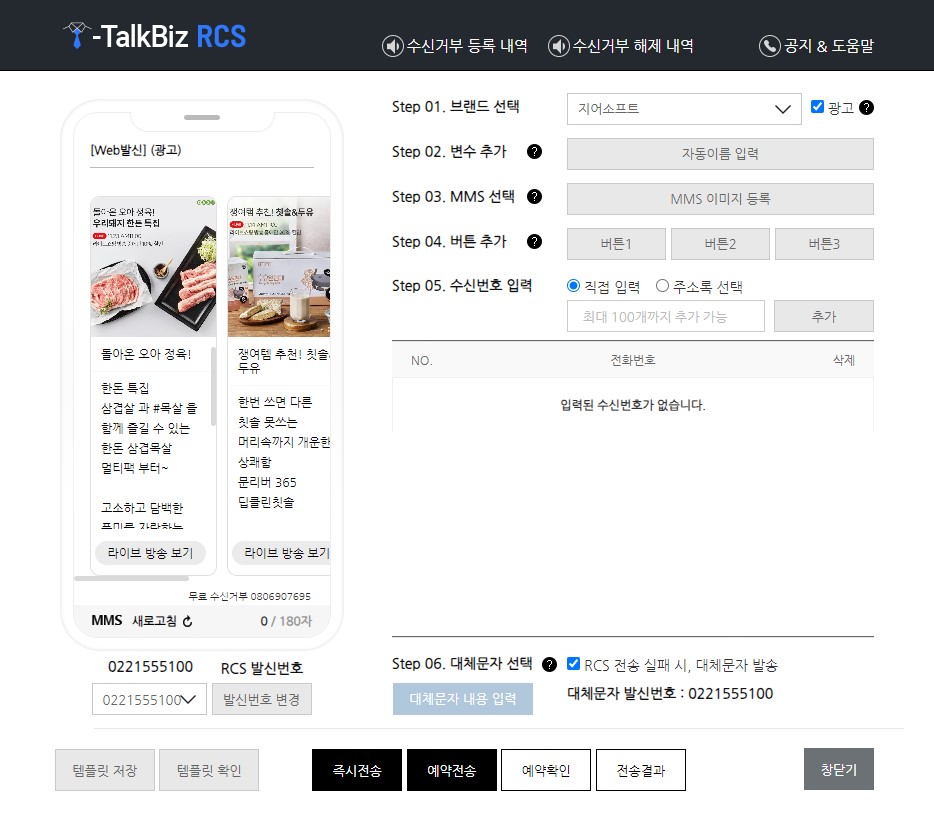Image resolution: width=934 pixels, height=818 pixels.
Task: Click the T-TalkBiz RCS logo
Action: point(155,36)
